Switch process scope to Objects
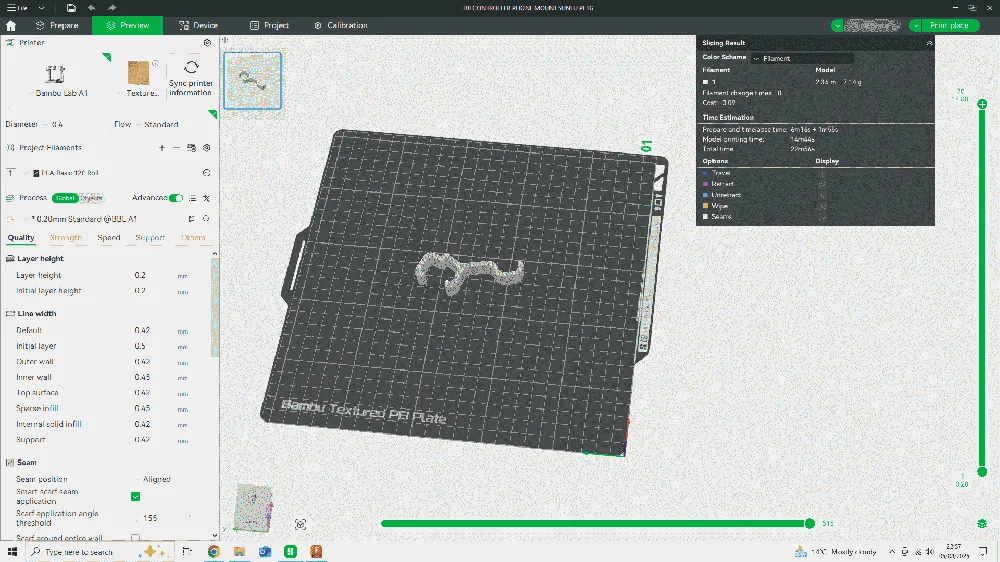 tap(91, 198)
